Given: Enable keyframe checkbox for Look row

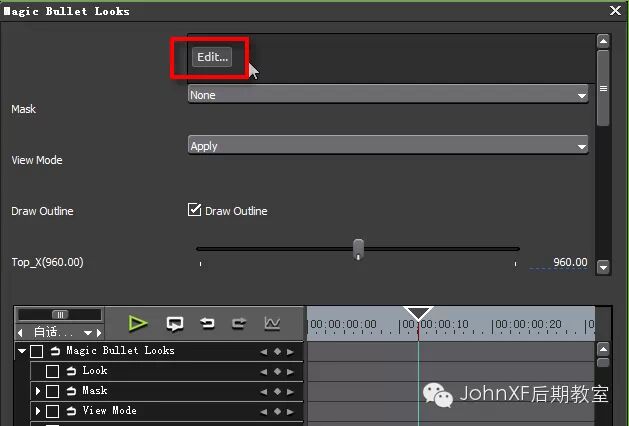Looking at the screenshot, I should point(53,371).
